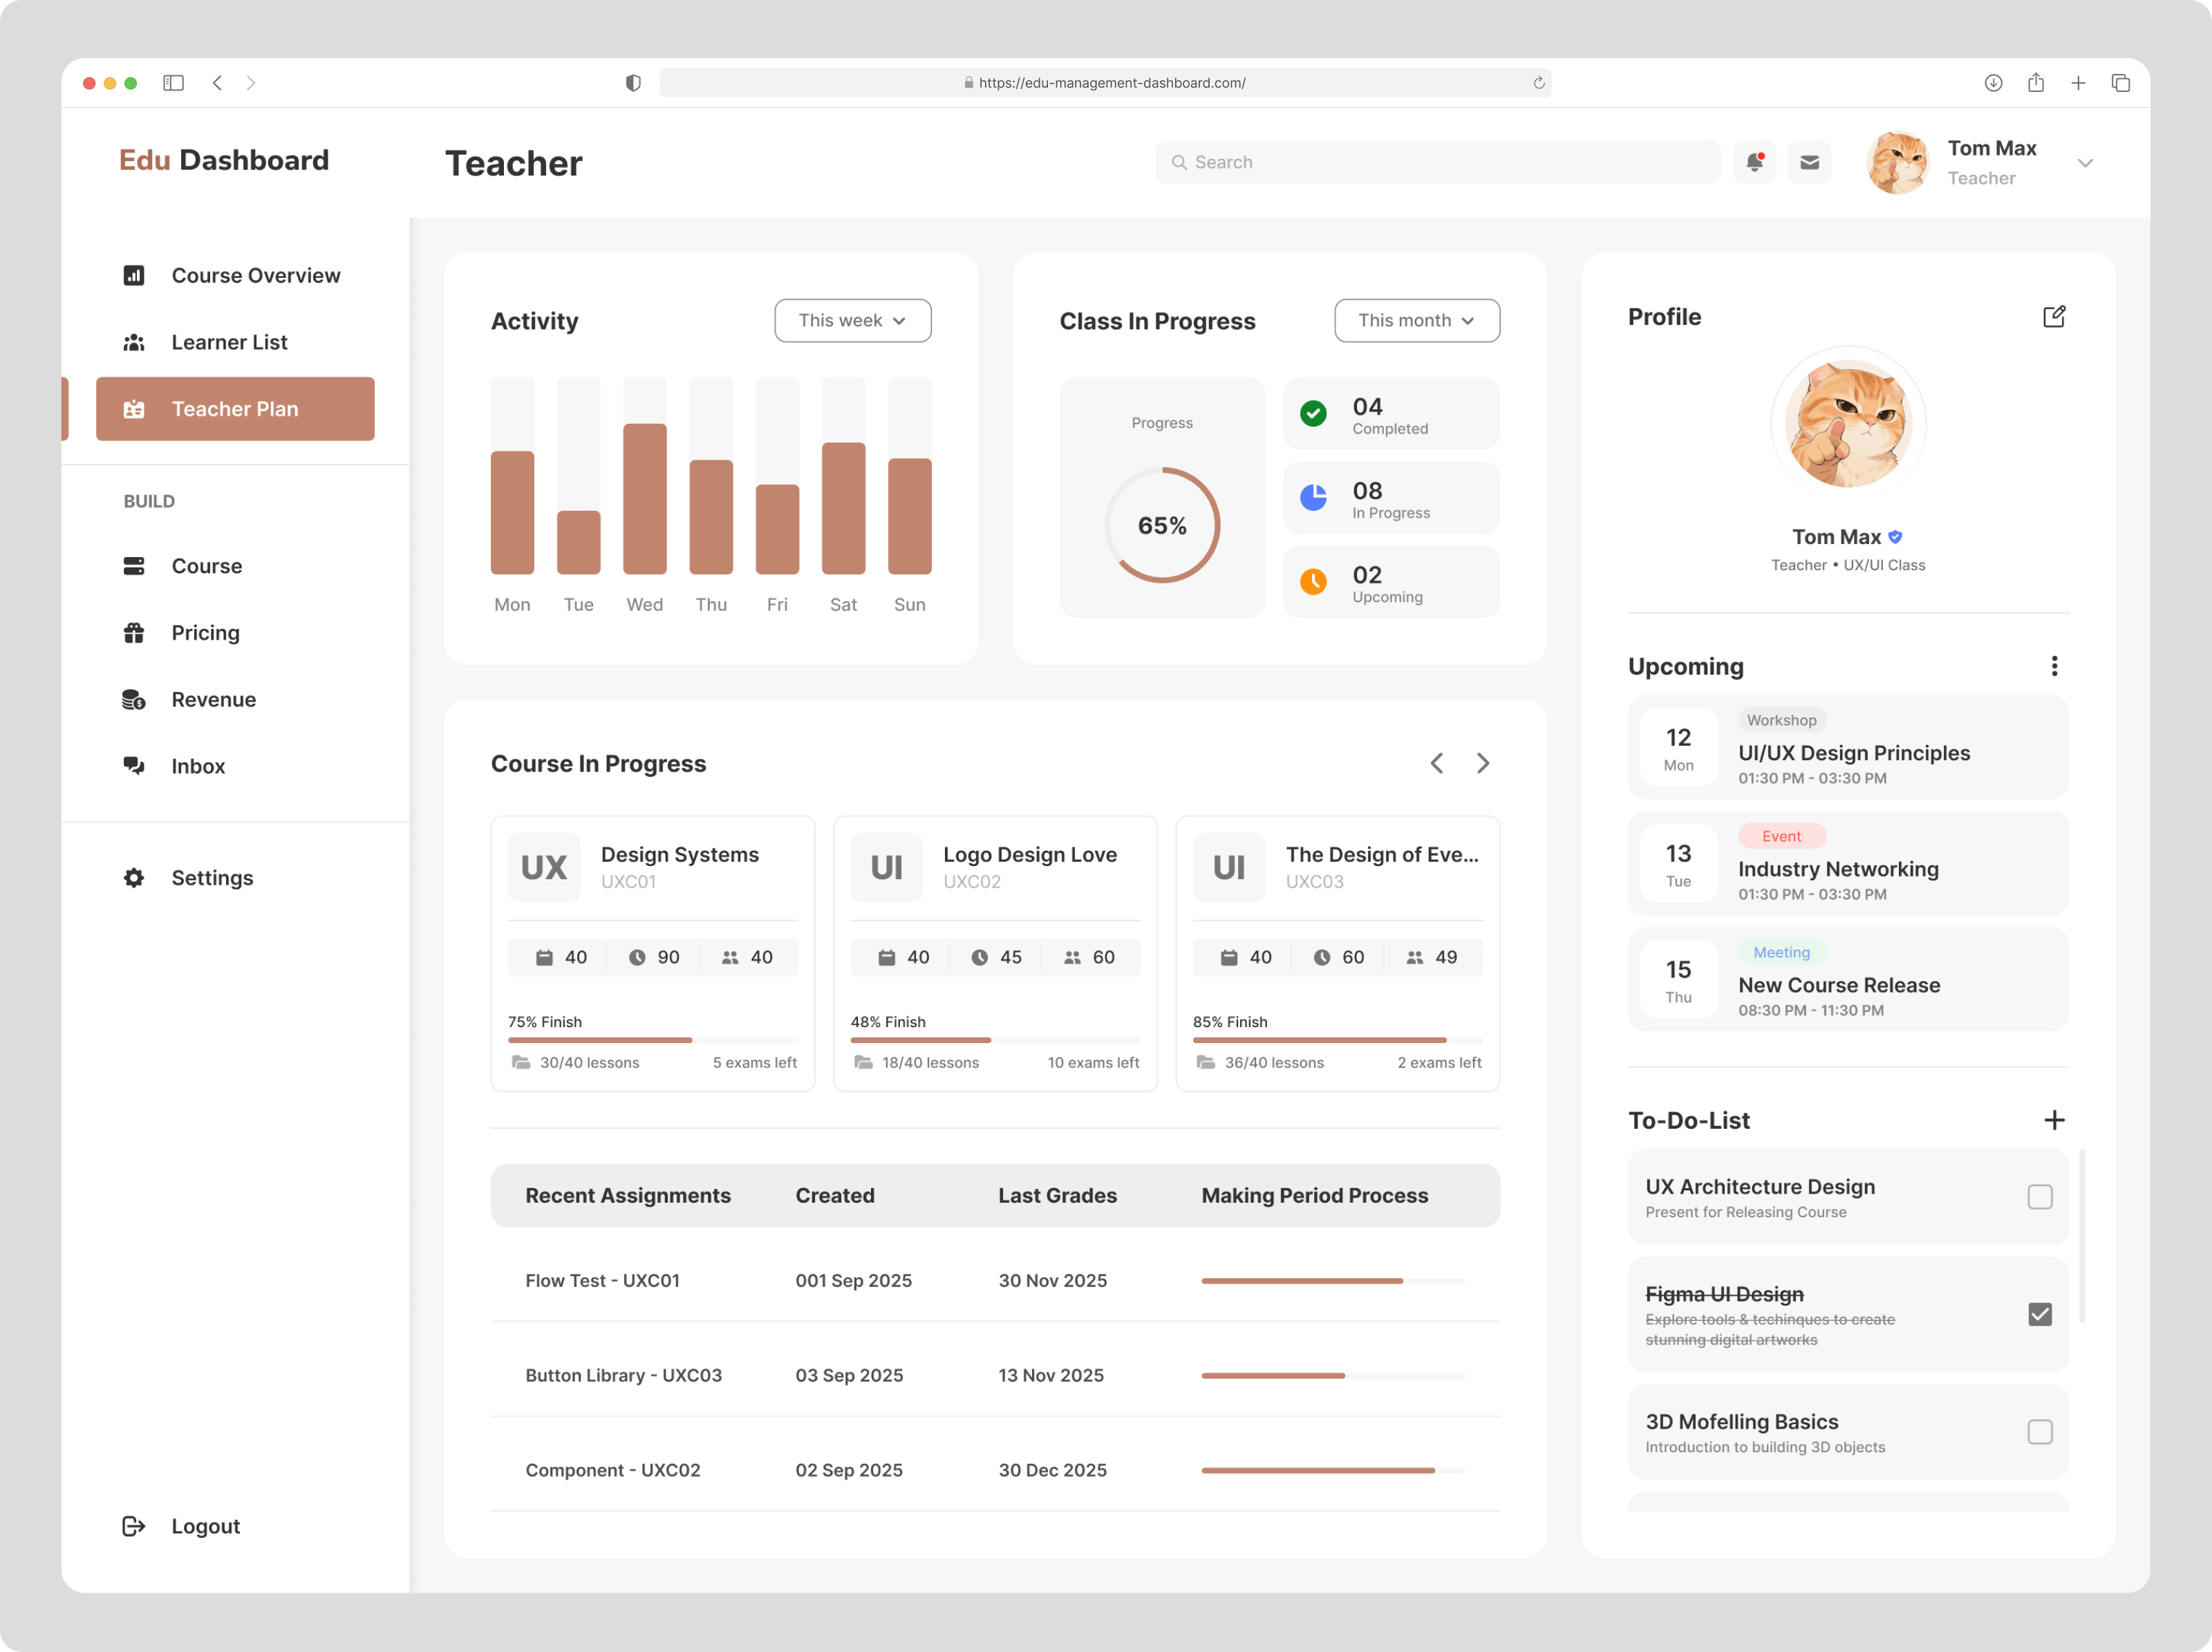This screenshot has height=1652, width=2212.
Task: Open the This week activity dropdown
Action: point(852,320)
